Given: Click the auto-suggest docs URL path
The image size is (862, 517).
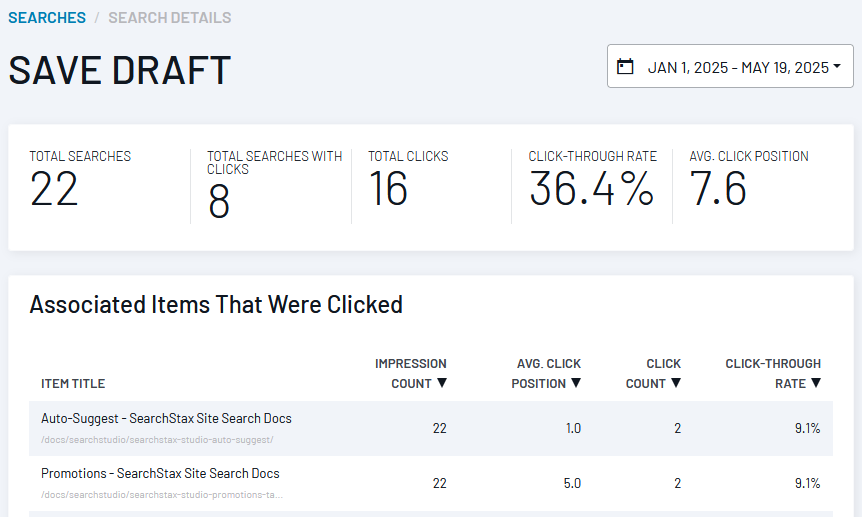Looking at the screenshot, I should (157, 440).
